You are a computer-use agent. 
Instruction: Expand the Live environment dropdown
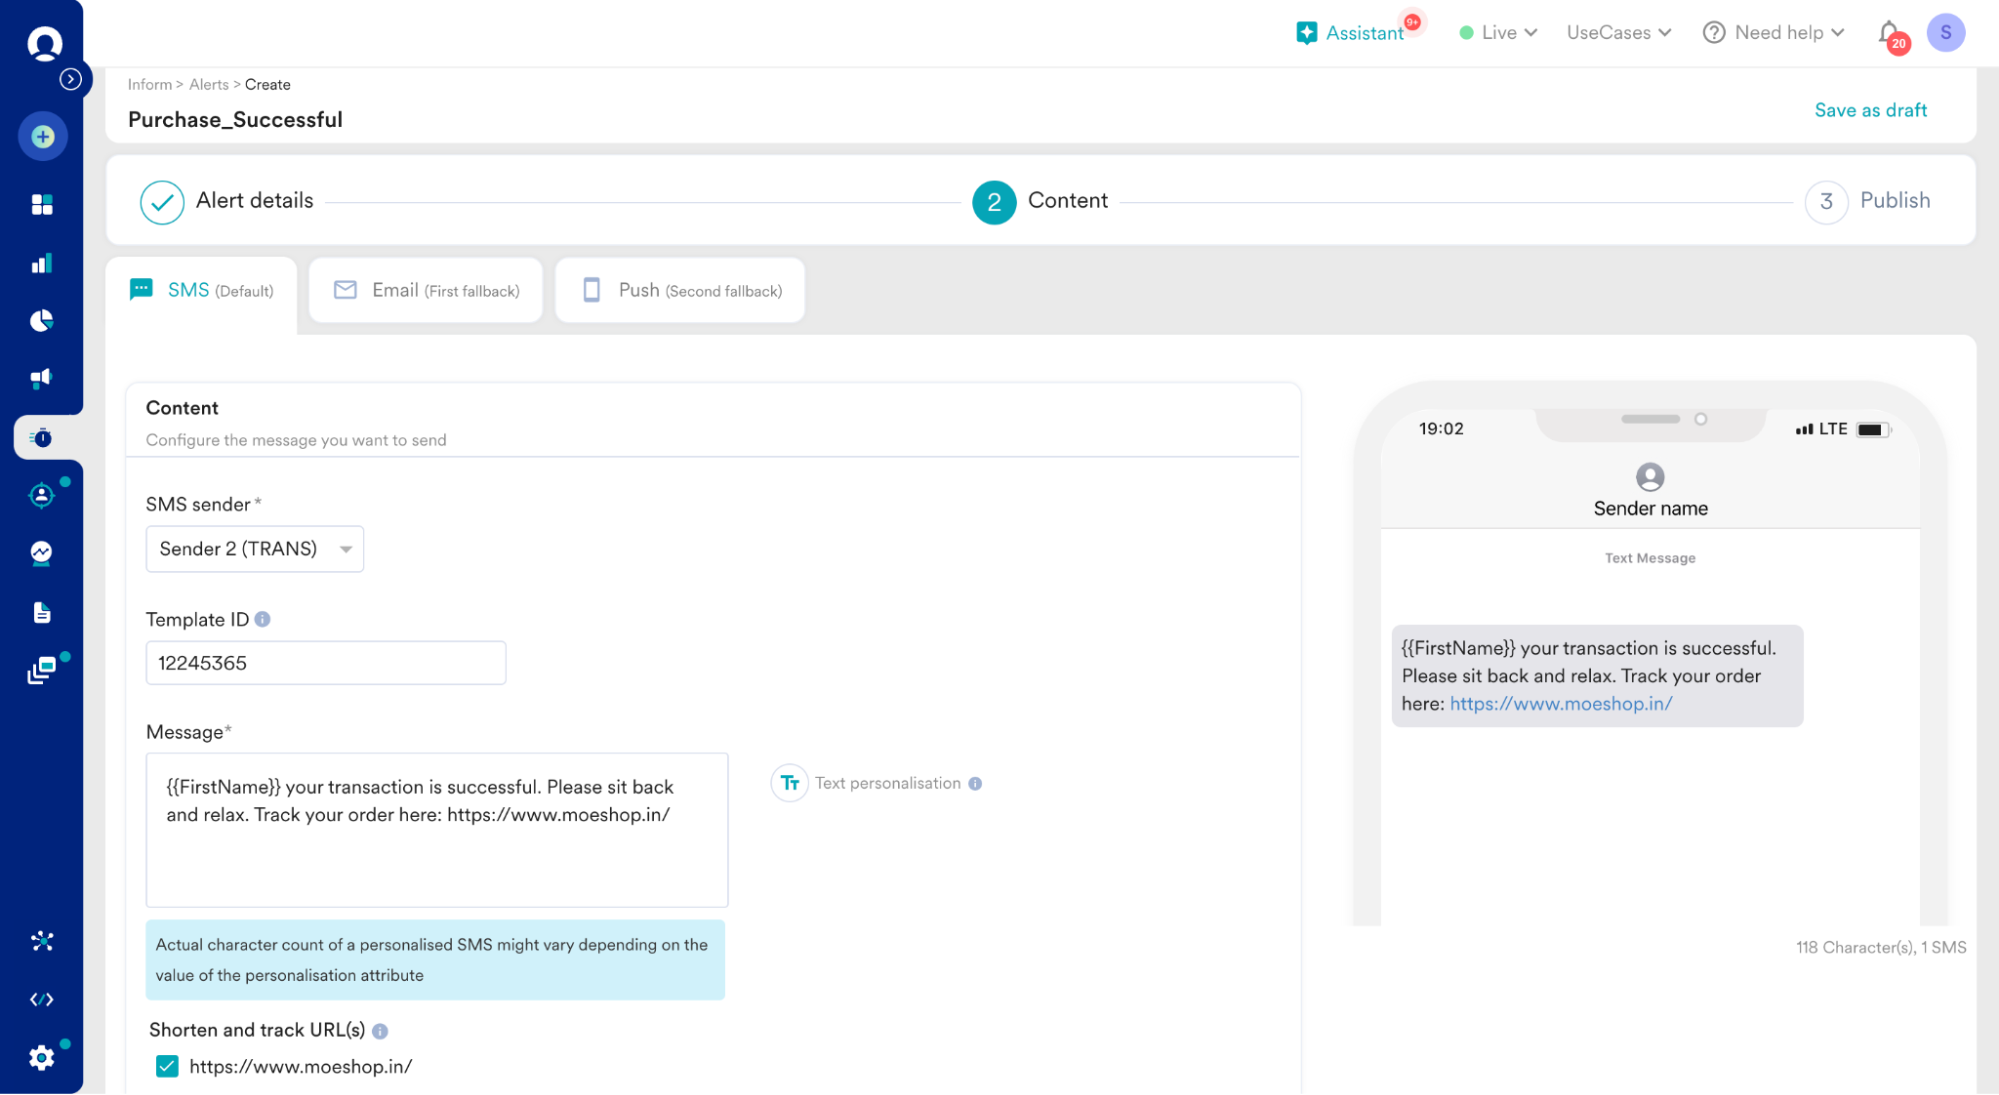(x=1498, y=33)
